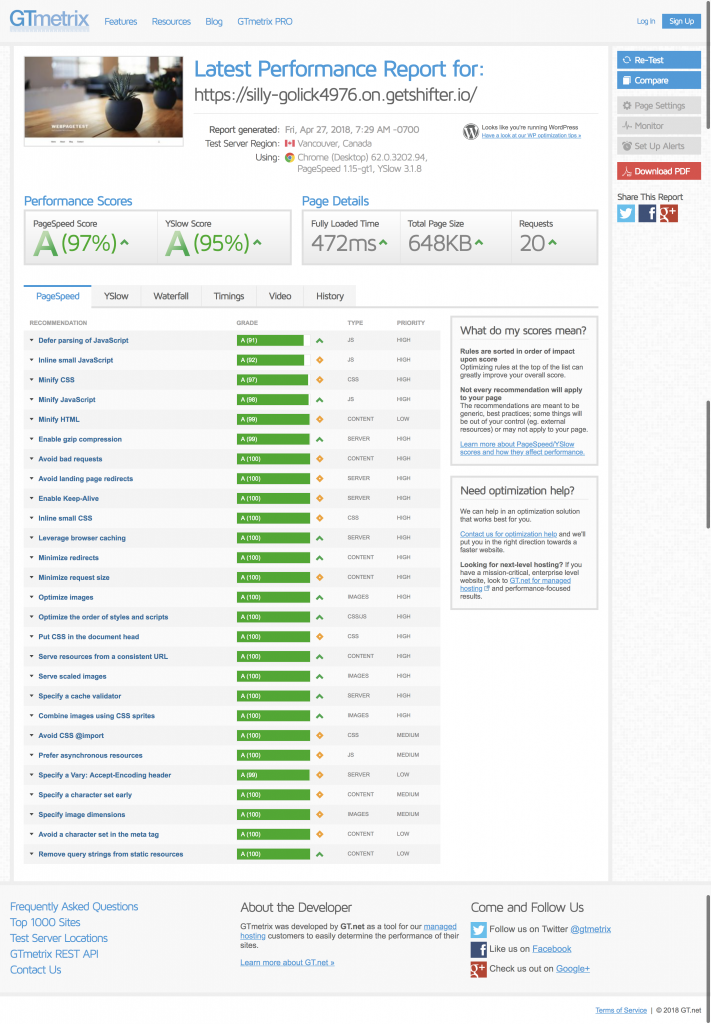Click PageSpeed Score up-arrow indicator
711x1024 pixels.
(124, 243)
